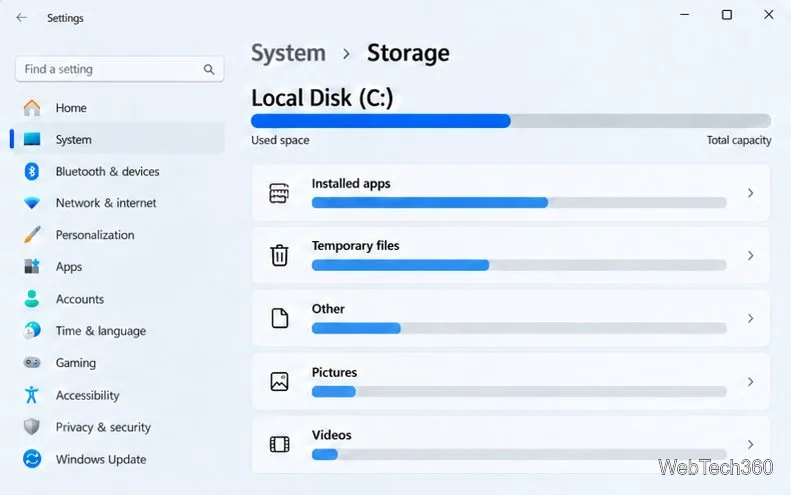Navigate to Apps settings
Image resolution: width=791 pixels, height=495 pixels.
[x=118, y=266]
